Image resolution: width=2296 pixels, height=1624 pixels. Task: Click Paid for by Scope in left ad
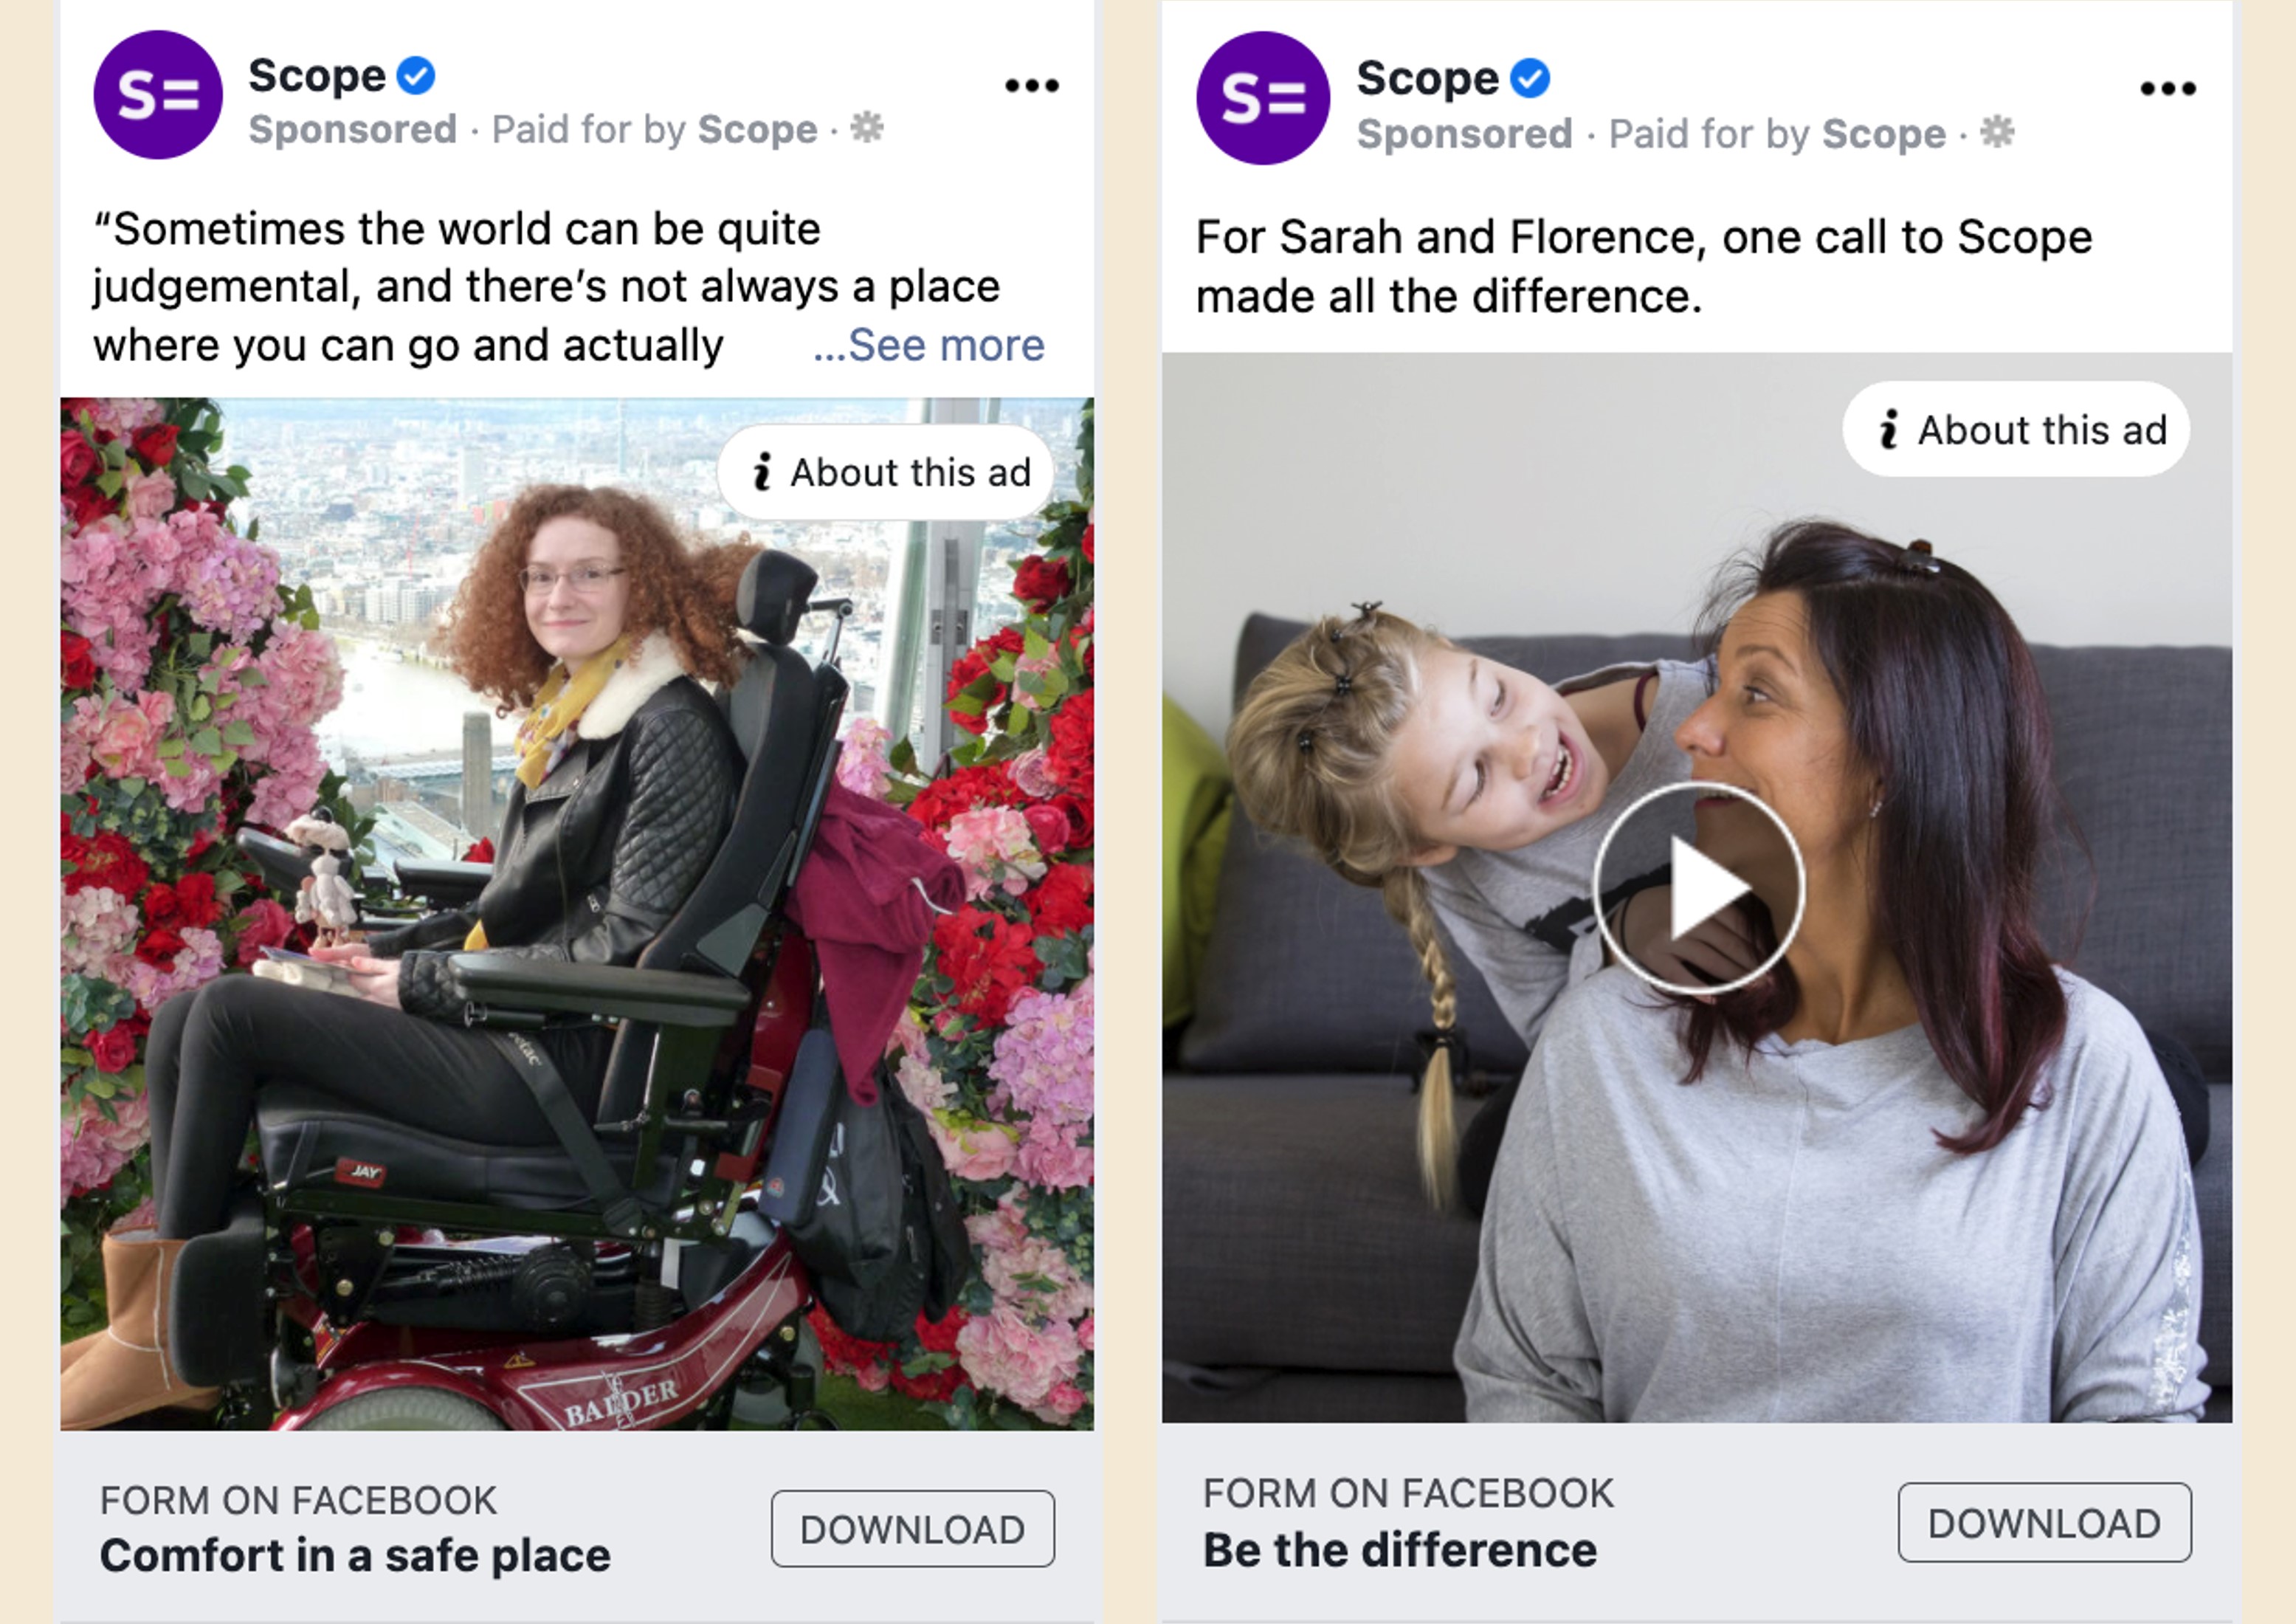click(x=655, y=129)
